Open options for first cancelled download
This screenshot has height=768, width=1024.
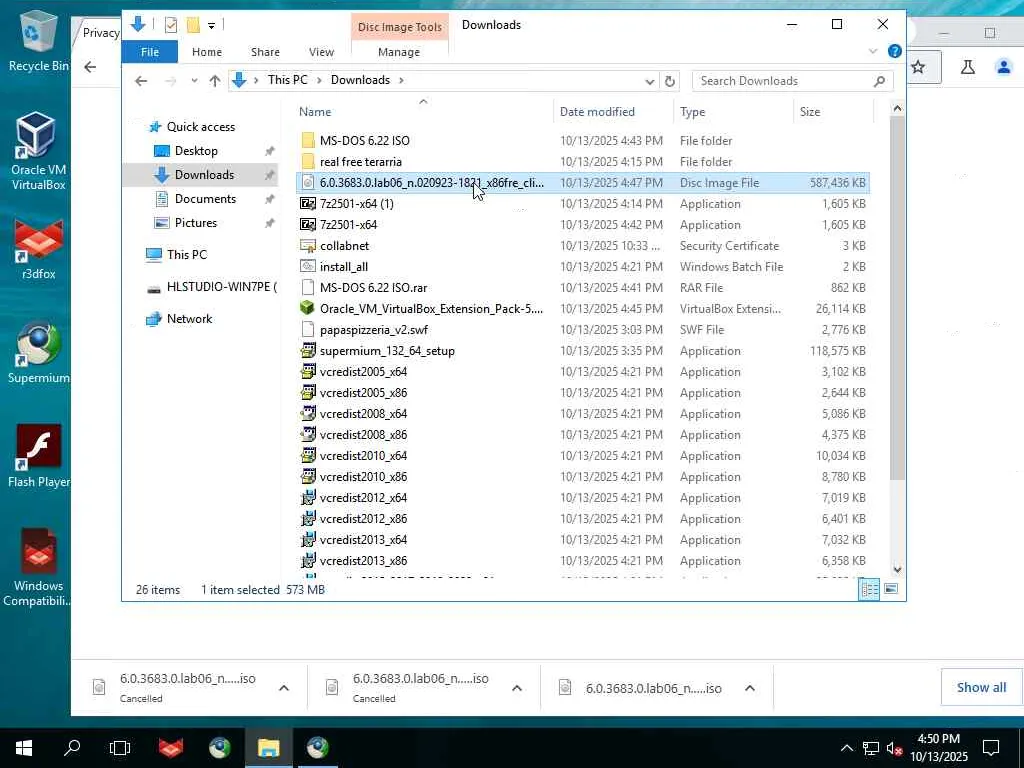point(284,688)
